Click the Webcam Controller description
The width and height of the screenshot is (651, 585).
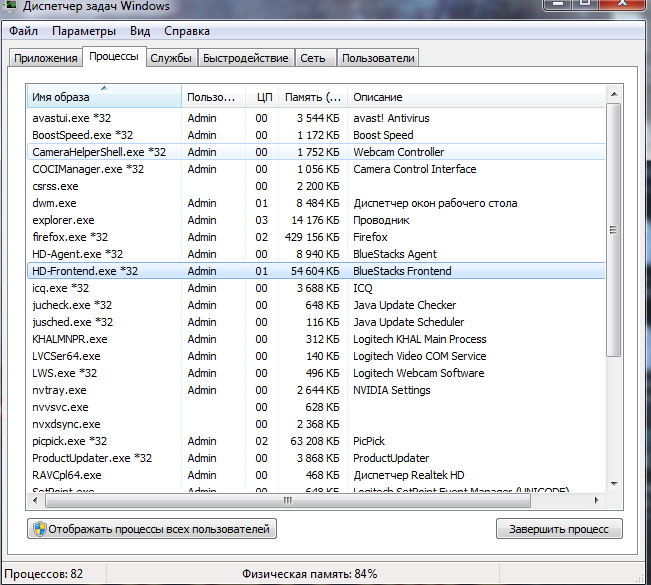click(x=399, y=152)
